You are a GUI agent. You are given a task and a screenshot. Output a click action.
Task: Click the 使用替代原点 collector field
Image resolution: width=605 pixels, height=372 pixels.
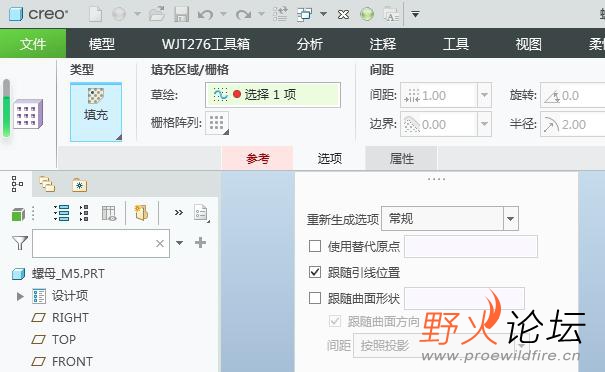471,246
